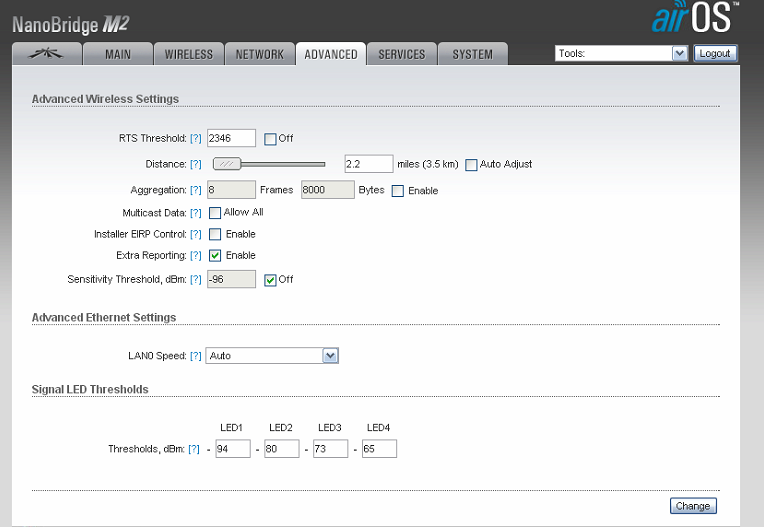This screenshot has height=527, width=764.
Task: Enable Auto Adjust for distance
Action: pos(472,164)
